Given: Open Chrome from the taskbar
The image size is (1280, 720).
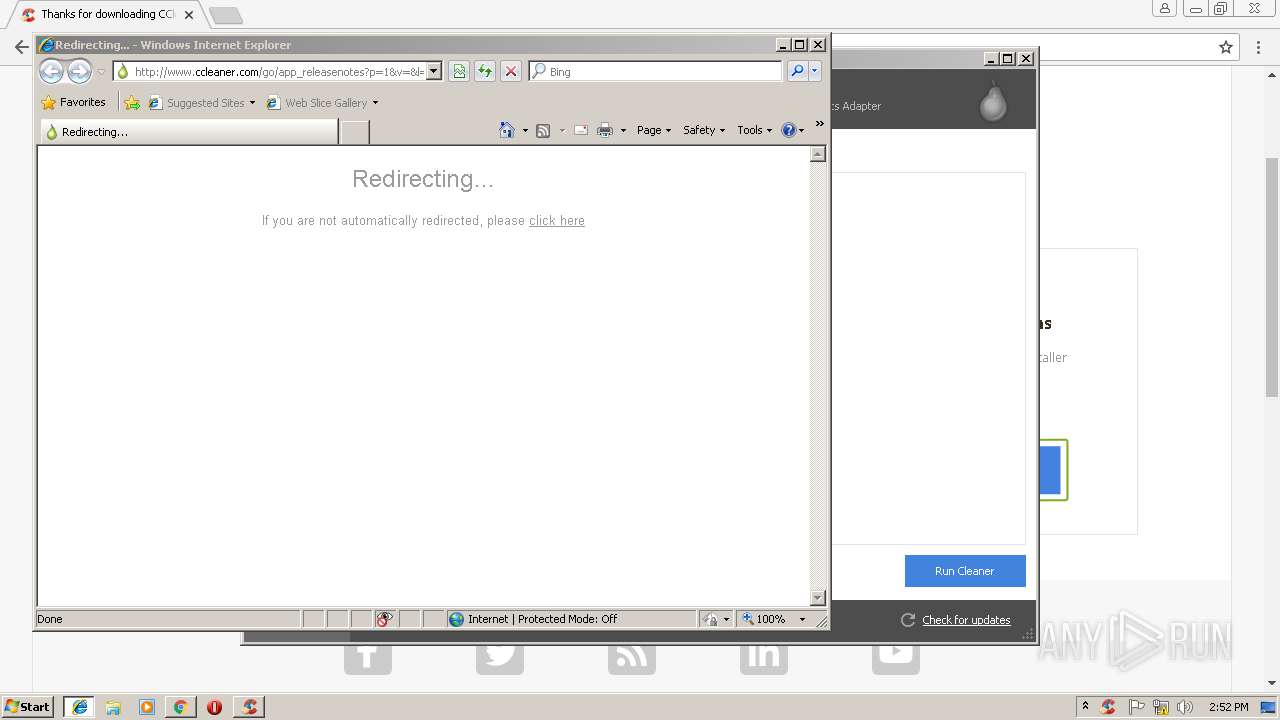Looking at the screenshot, I should coord(180,706).
